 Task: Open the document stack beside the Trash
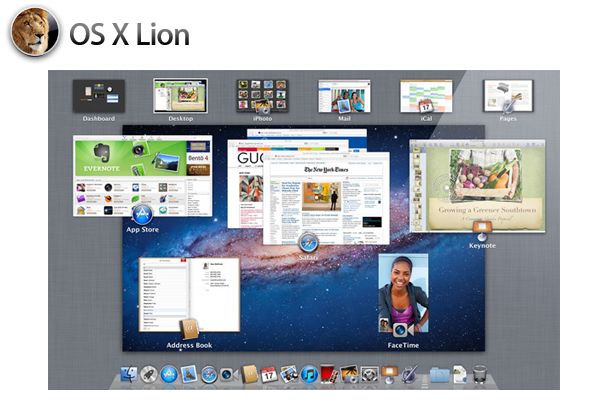click(x=460, y=374)
